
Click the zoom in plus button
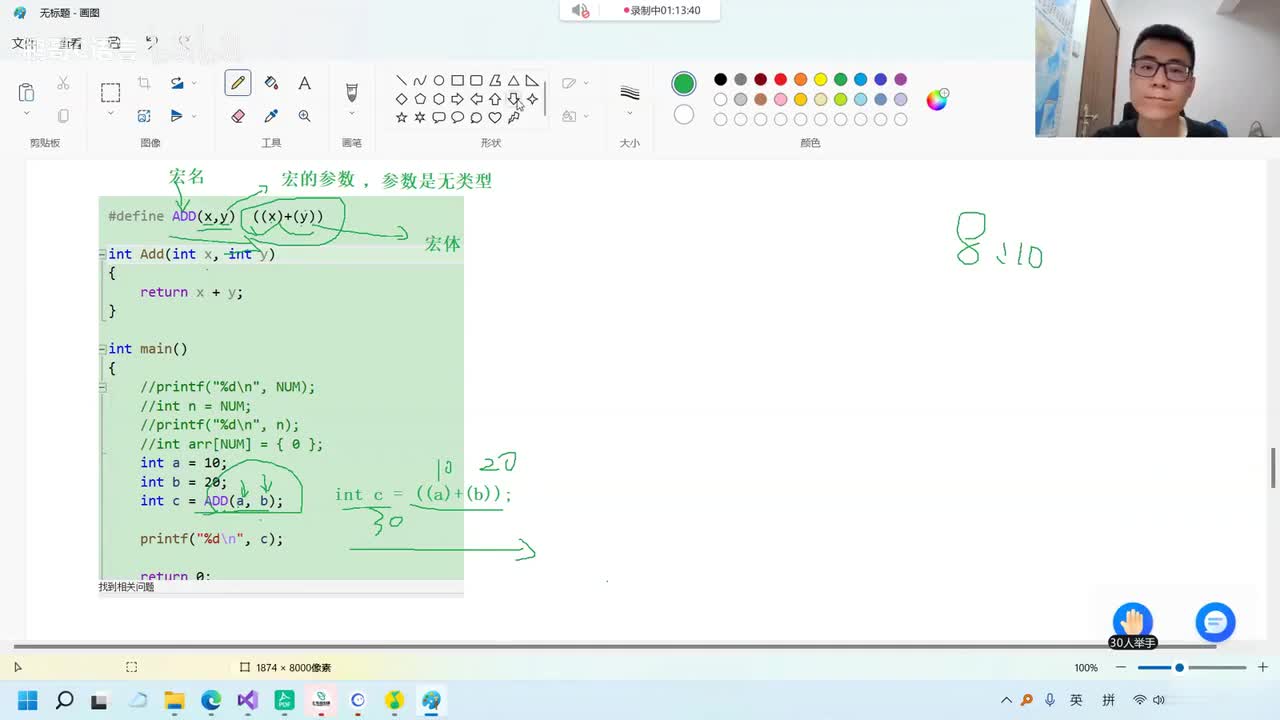[1262, 667]
